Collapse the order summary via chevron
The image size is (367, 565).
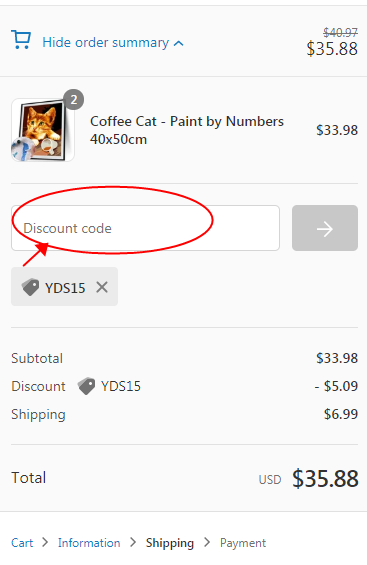(179, 44)
